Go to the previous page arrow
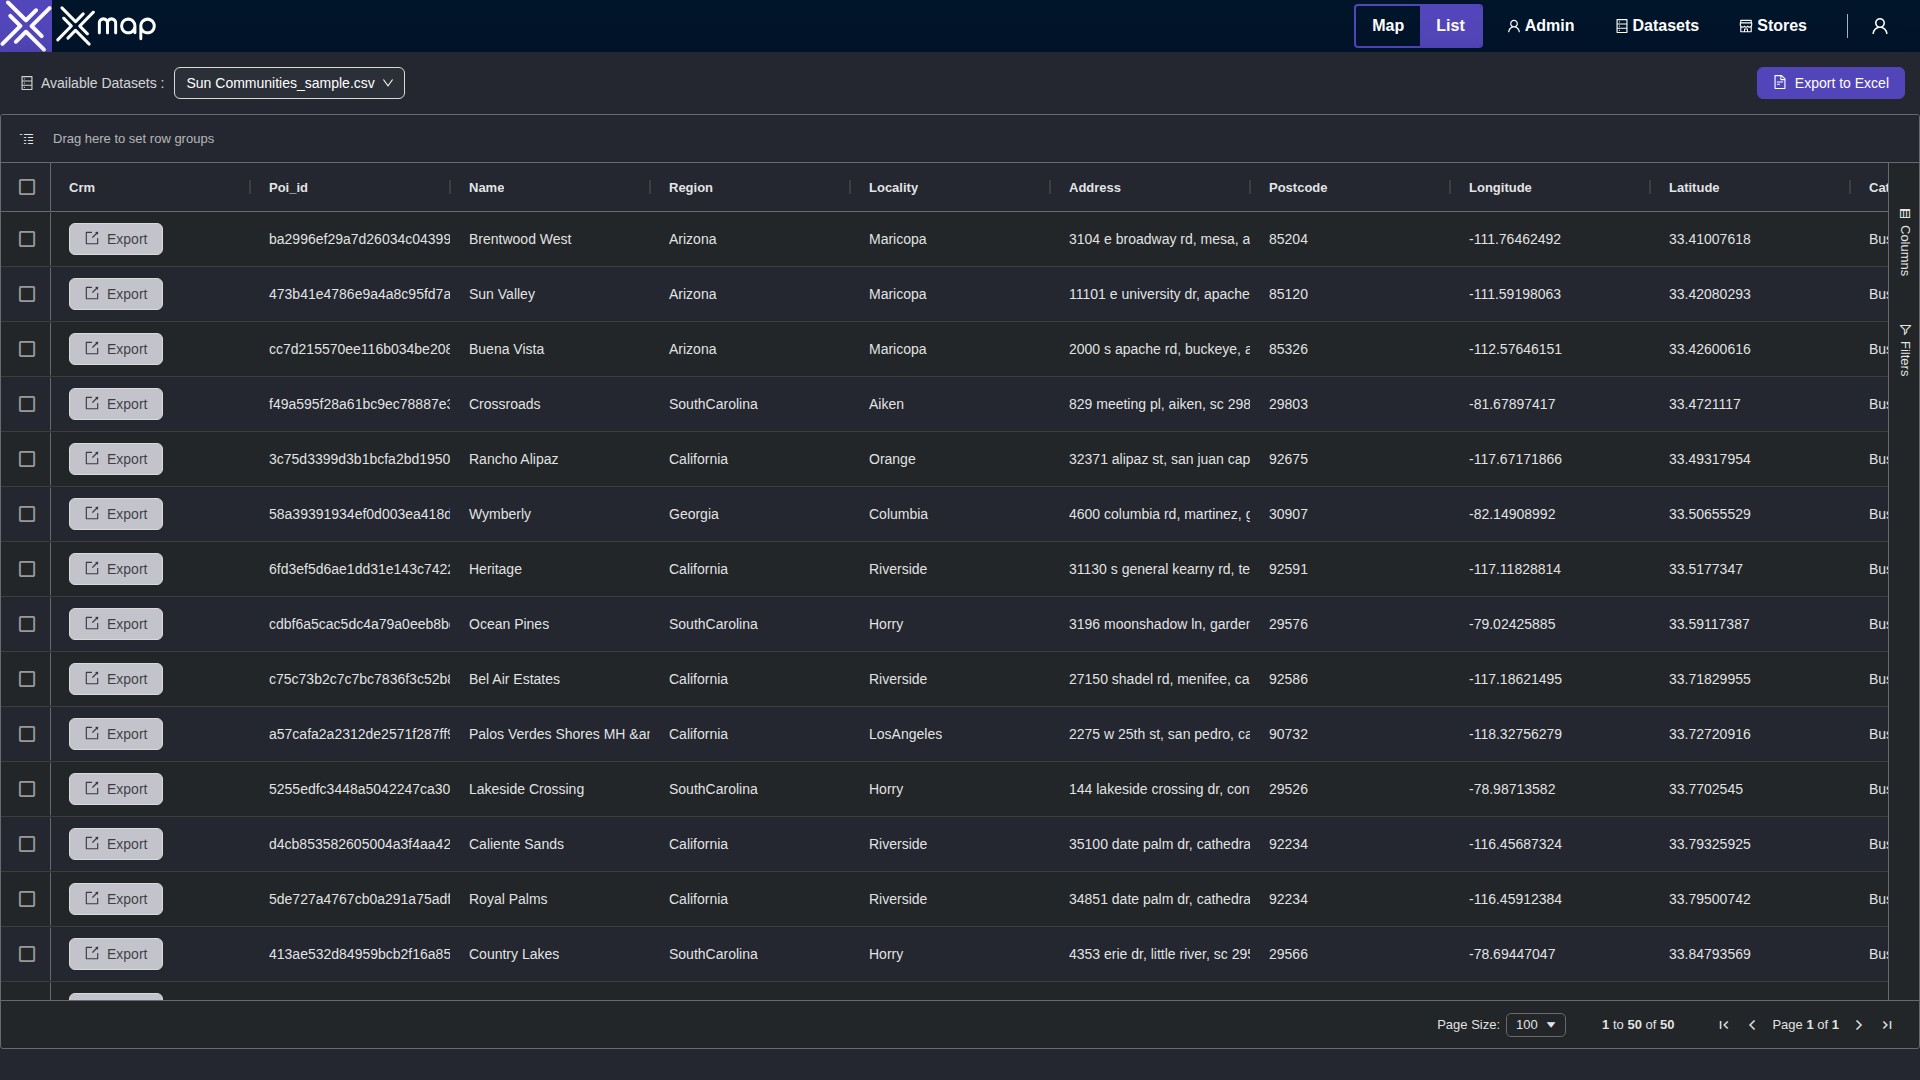The width and height of the screenshot is (1920, 1080). coord(1751,1025)
